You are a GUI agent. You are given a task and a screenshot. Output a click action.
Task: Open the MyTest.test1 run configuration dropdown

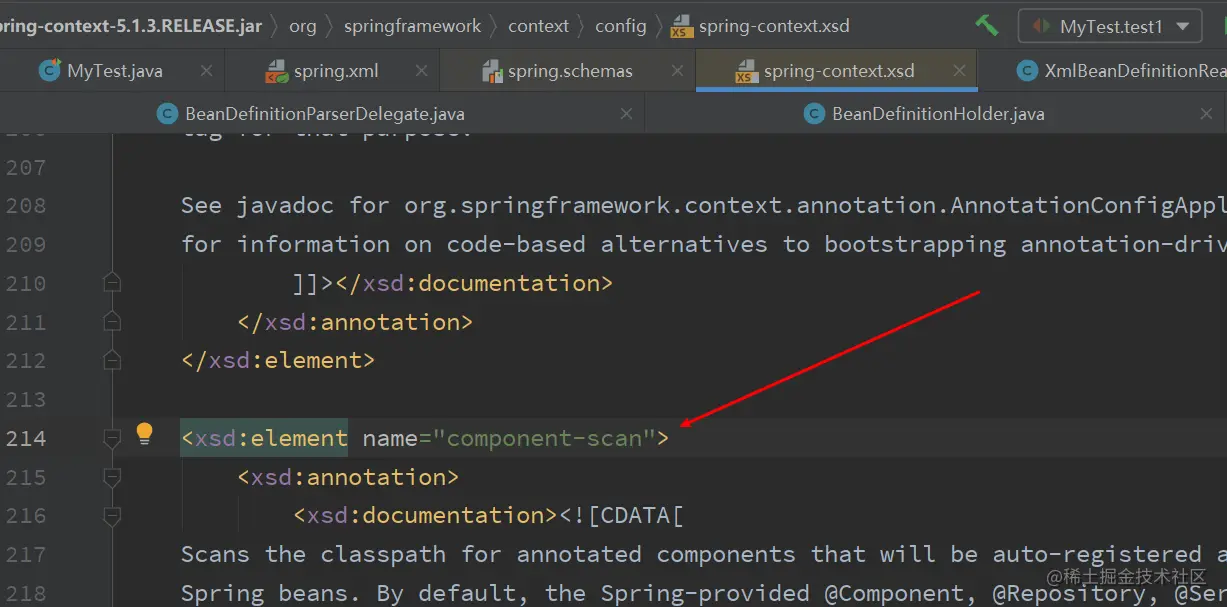pyautogui.click(x=1109, y=27)
